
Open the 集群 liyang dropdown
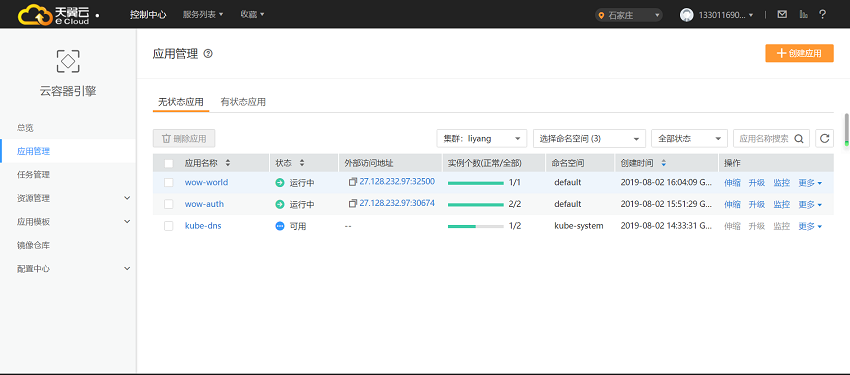(x=482, y=138)
